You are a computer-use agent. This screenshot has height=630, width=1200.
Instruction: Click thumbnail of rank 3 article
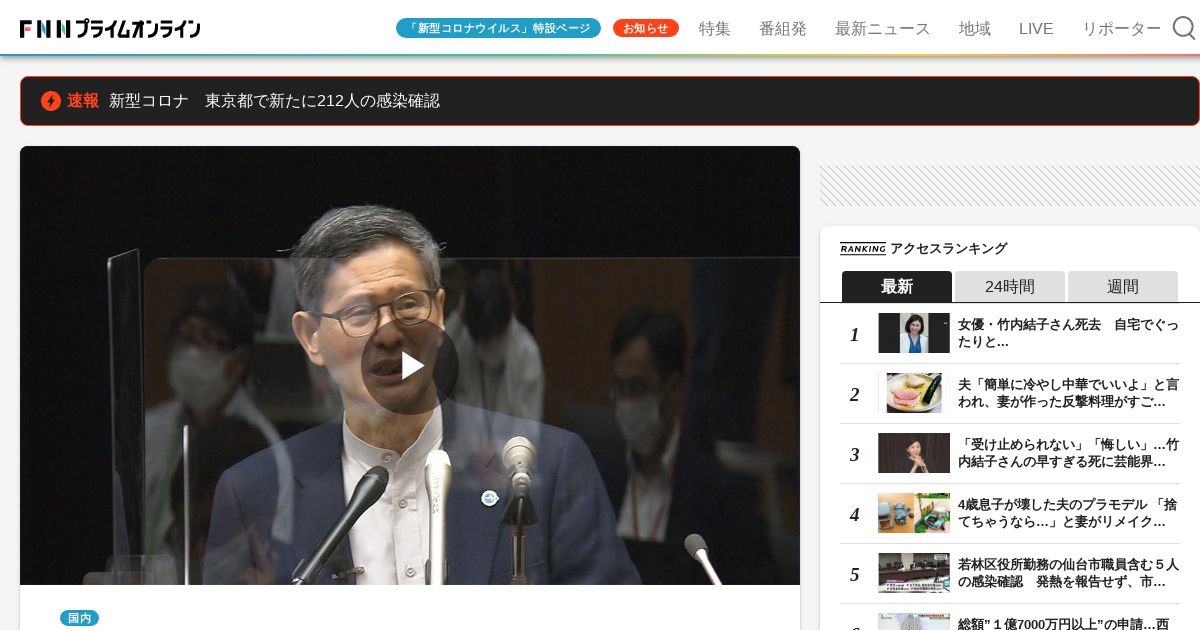tap(914, 453)
